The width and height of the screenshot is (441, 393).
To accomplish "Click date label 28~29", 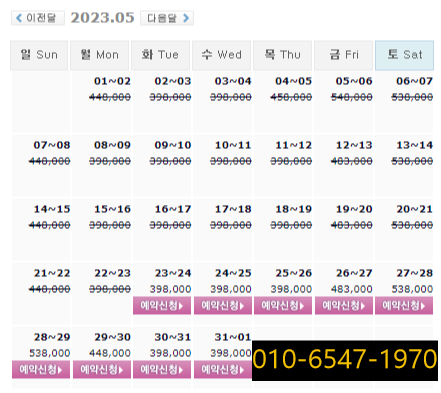I will pyautogui.click(x=52, y=337).
